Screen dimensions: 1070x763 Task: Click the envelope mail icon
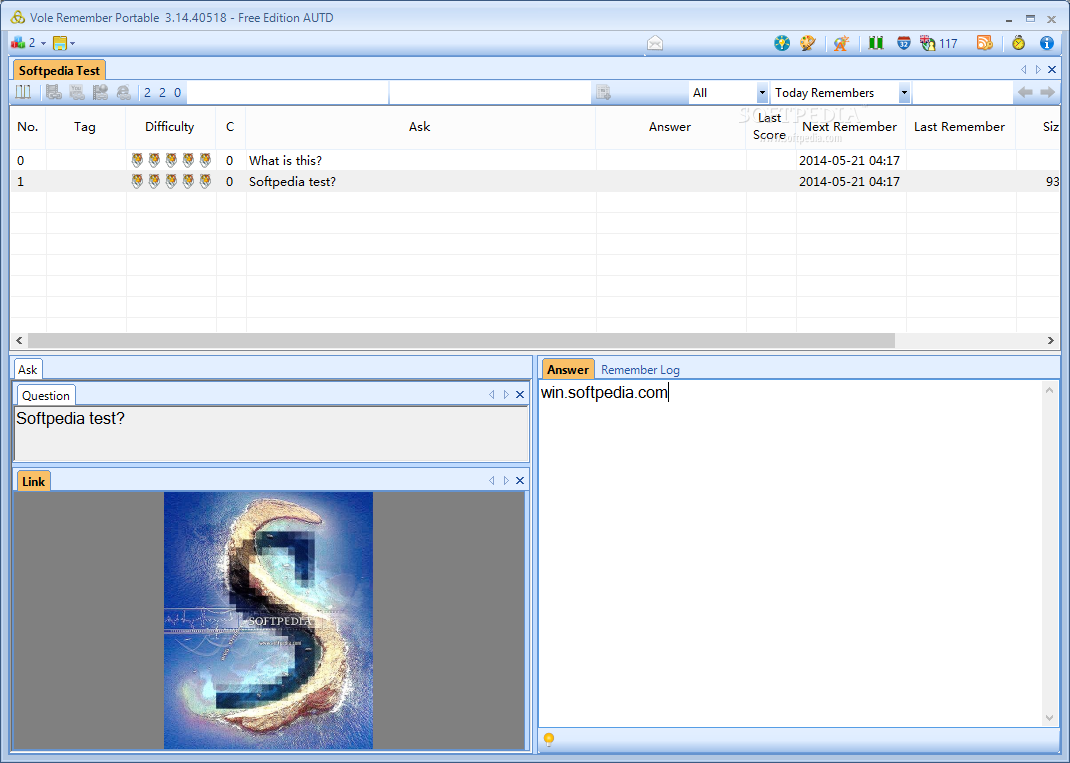pyautogui.click(x=655, y=44)
